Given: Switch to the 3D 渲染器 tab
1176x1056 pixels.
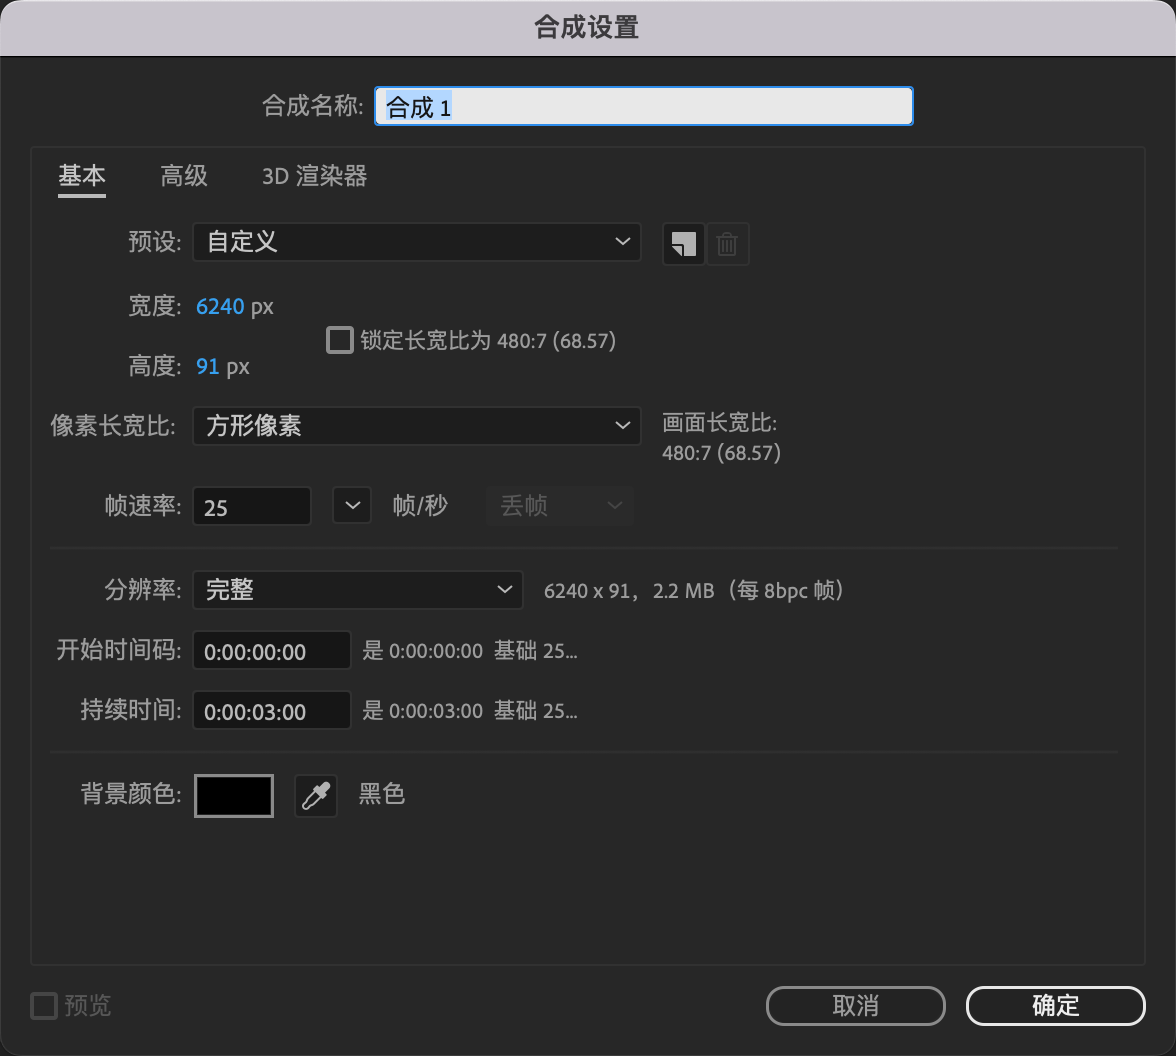Looking at the screenshot, I should 314,176.
